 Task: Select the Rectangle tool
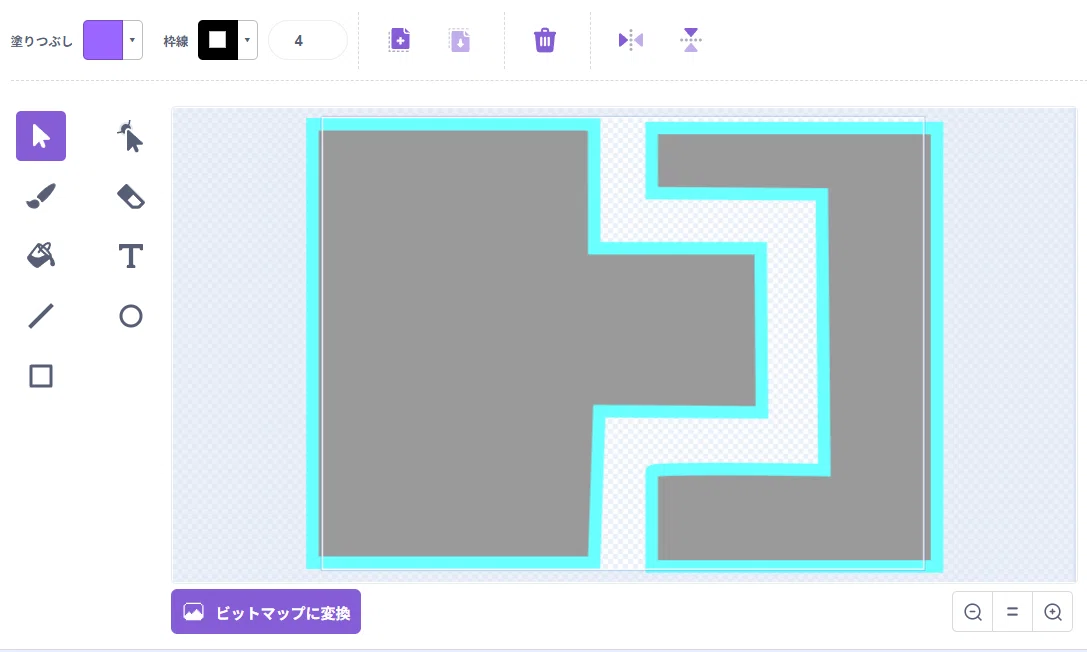point(41,376)
